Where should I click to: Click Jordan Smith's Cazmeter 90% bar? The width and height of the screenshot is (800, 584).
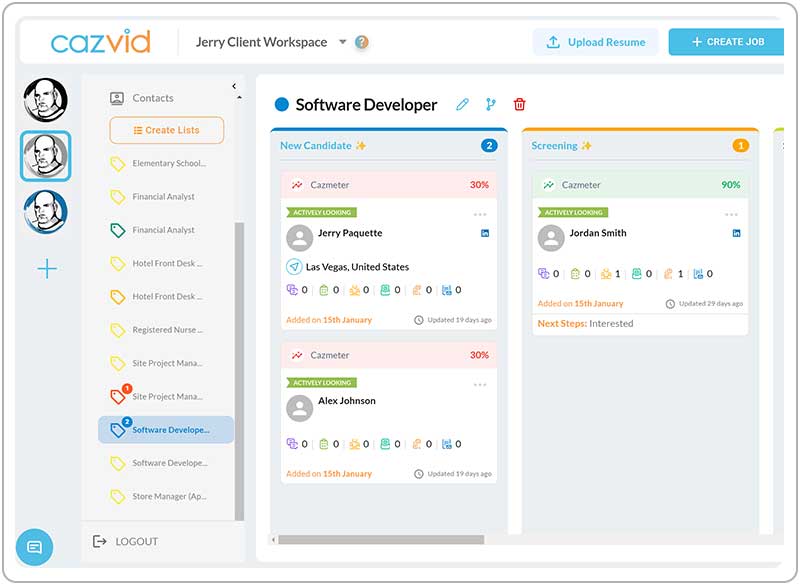click(x=640, y=185)
